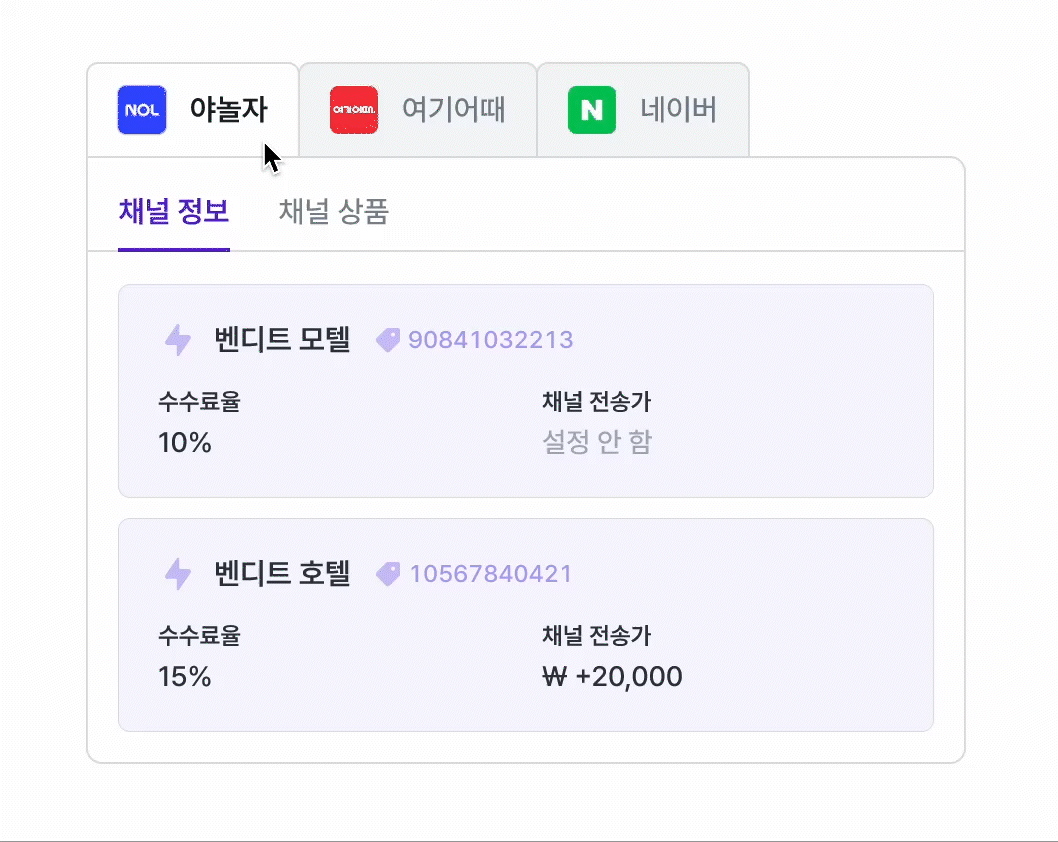Screen dimensions: 1058x842
Task: Click the tag icon before 10567840421
Action: pyautogui.click(x=388, y=574)
